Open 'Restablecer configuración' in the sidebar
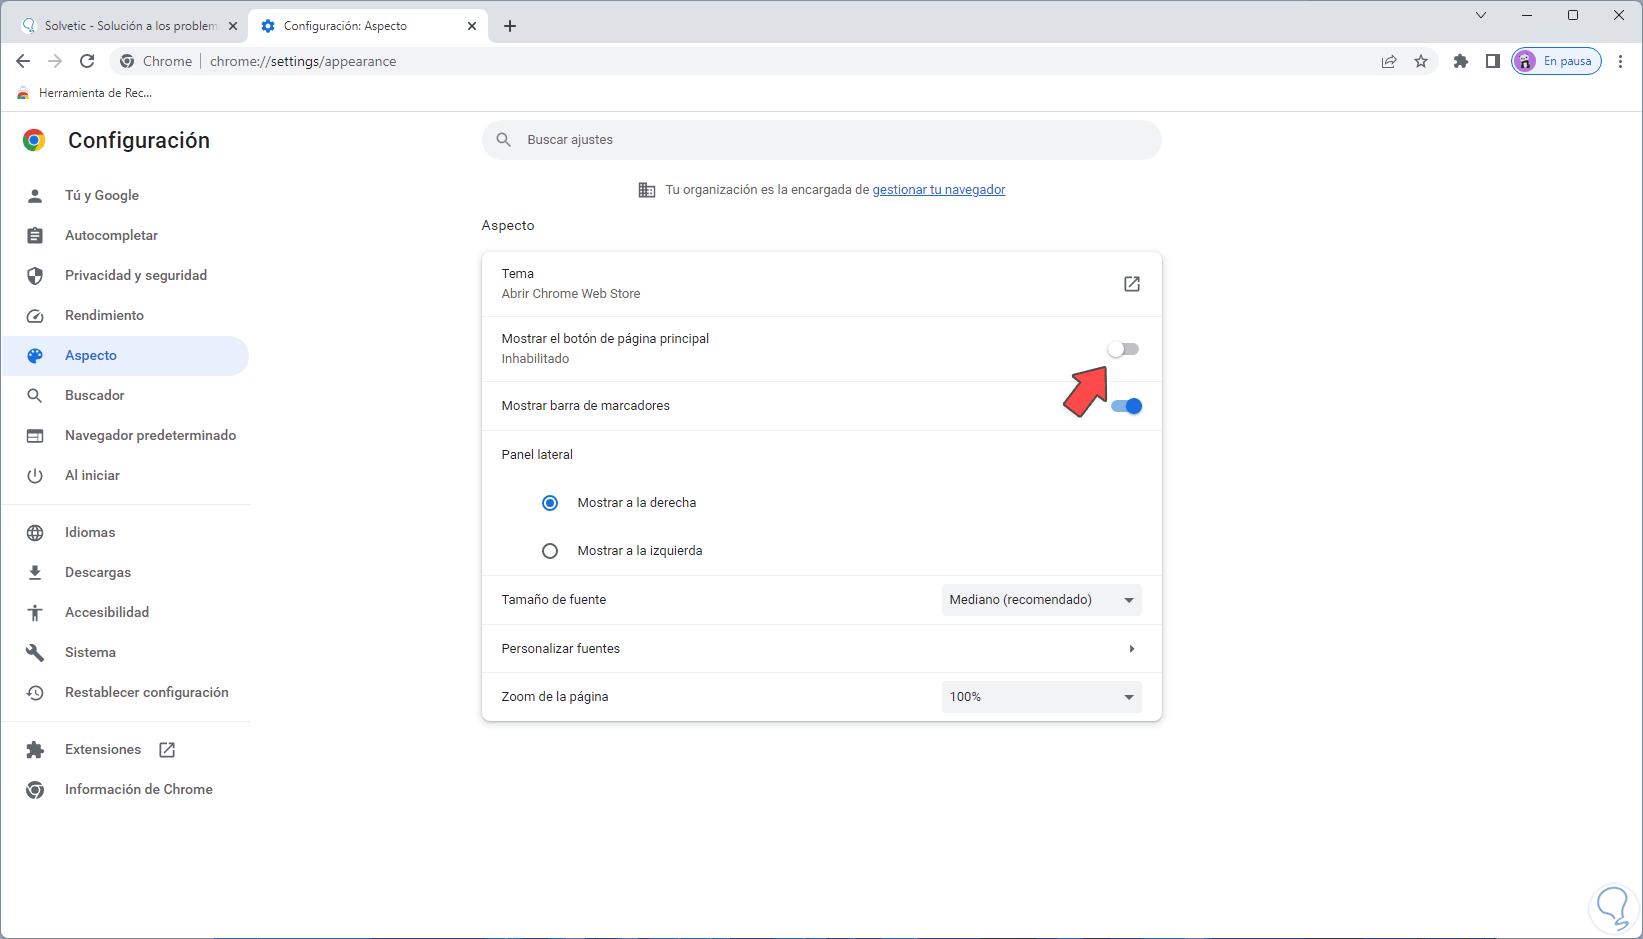The height and width of the screenshot is (939, 1643). [x=146, y=692]
